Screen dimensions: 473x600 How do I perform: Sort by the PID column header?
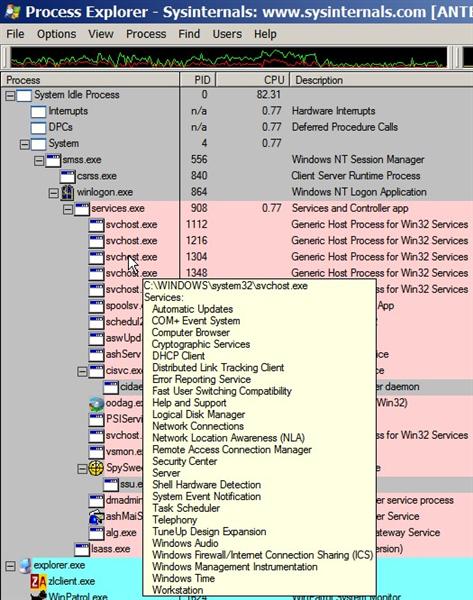(x=198, y=80)
